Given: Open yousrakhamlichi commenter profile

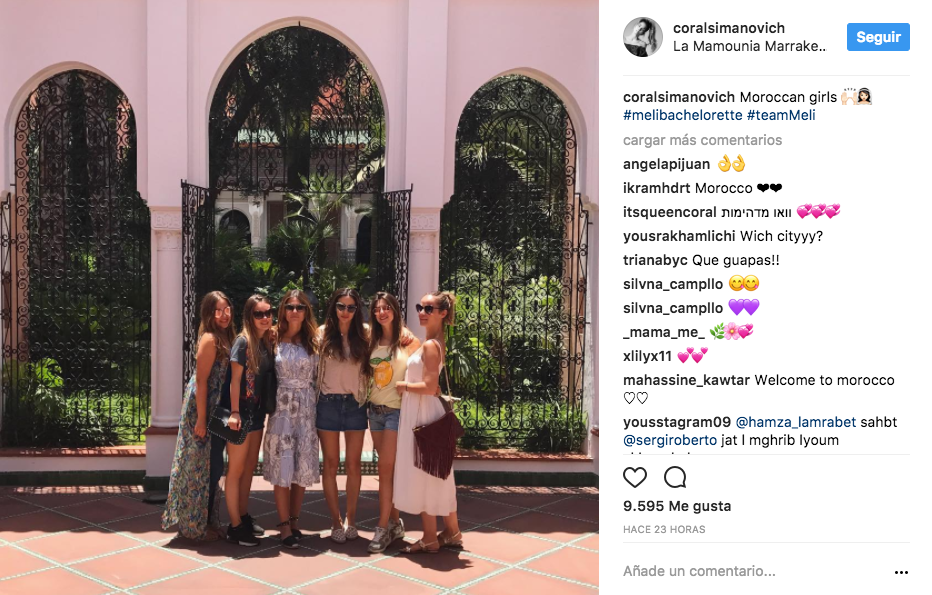Looking at the screenshot, I should pyautogui.click(x=679, y=236).
